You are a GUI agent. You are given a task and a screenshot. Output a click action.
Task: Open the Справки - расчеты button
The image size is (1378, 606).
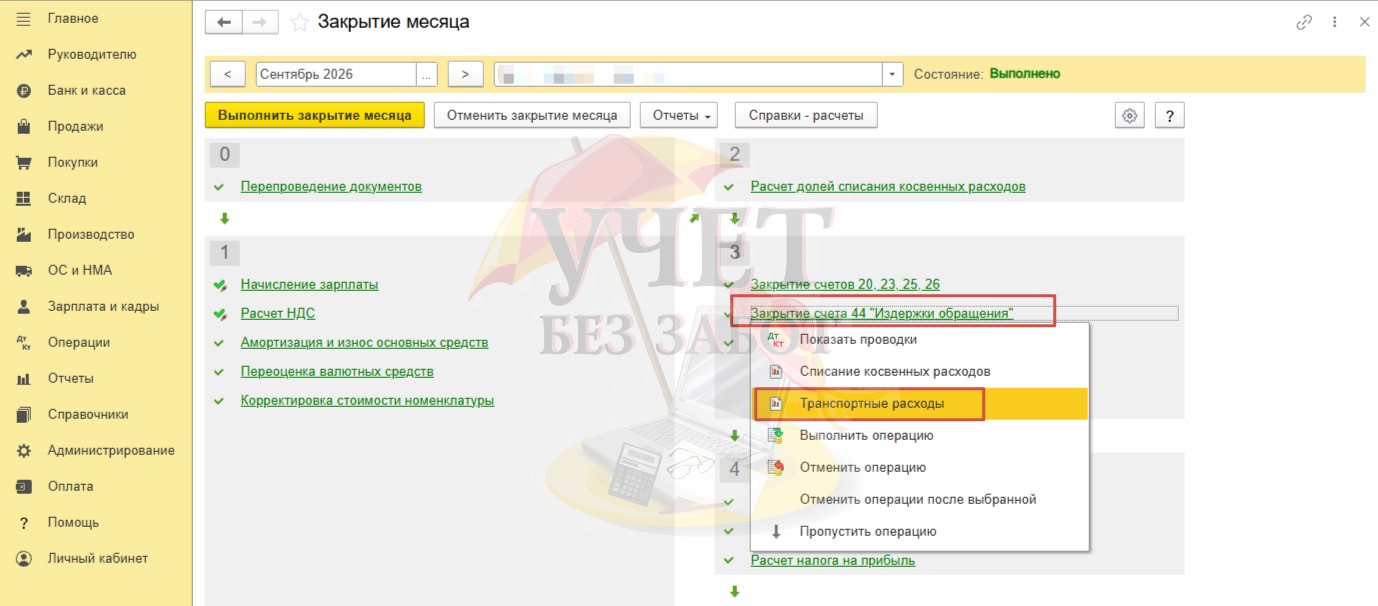point(806,116)
